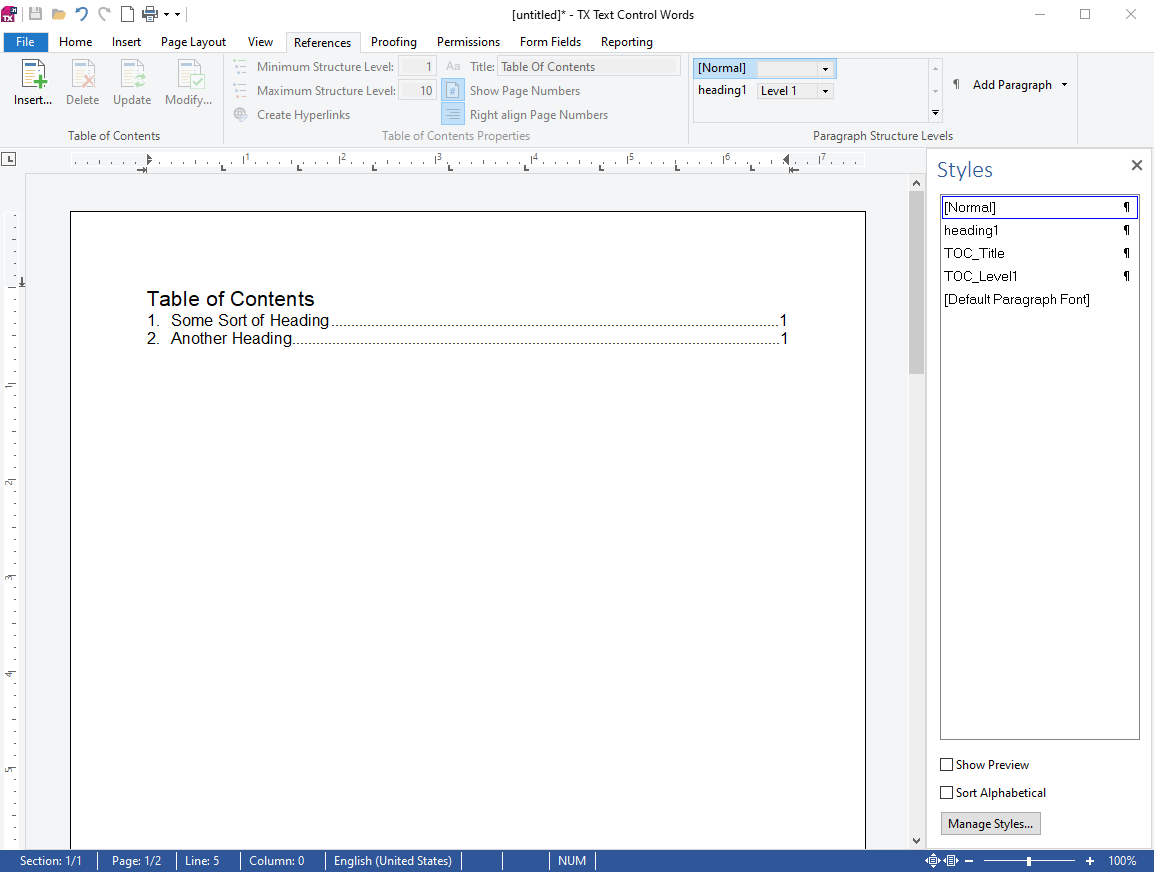The image size is (1154, 872).
Task: Check the Sort Alphabetical option
Action: pos(946,793)
